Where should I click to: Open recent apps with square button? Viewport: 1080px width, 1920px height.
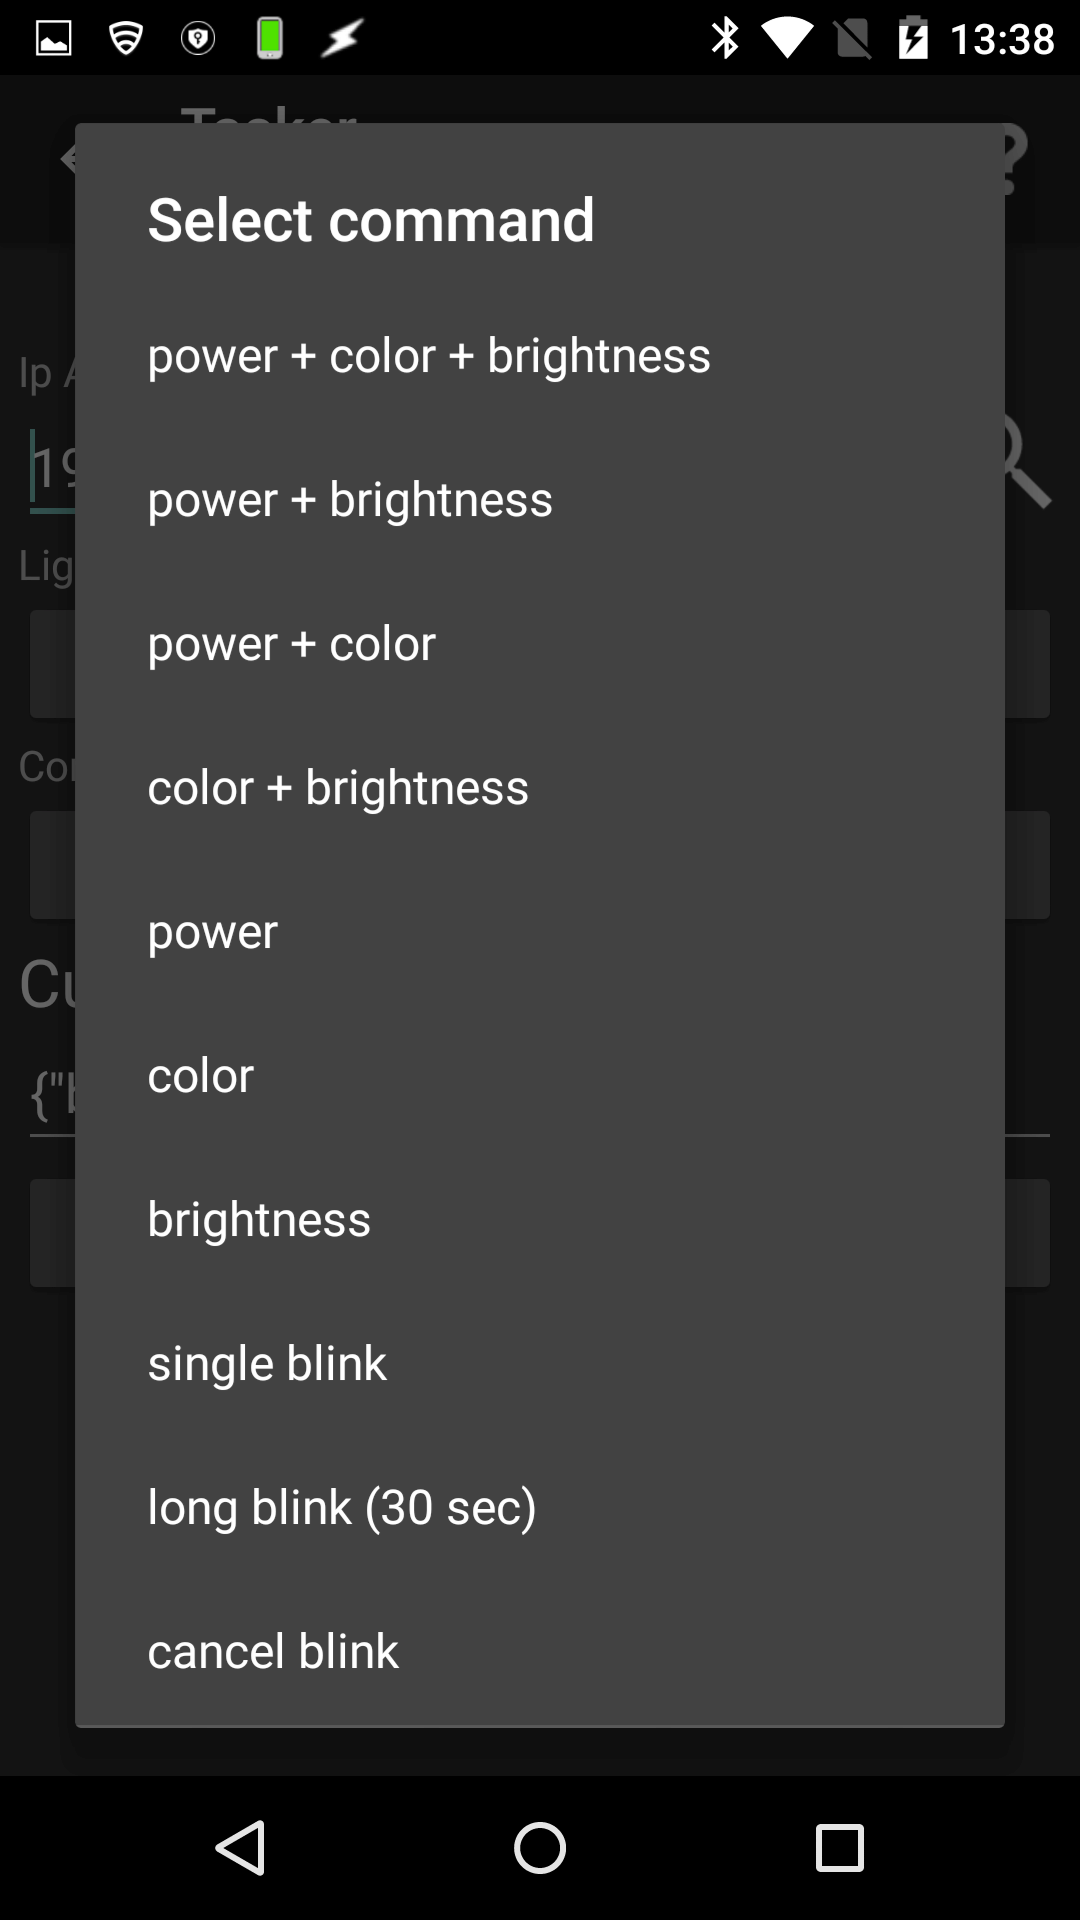(840, 1847)
